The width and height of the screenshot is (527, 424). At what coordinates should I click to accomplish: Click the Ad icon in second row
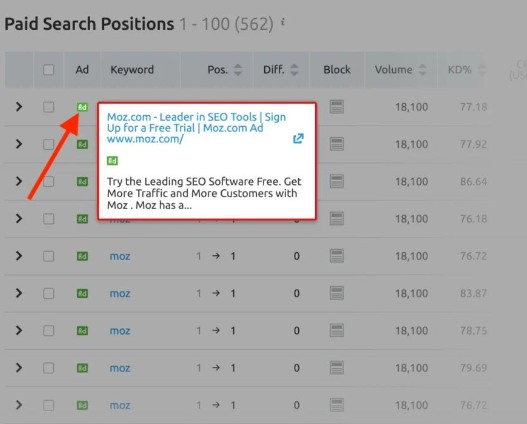point(82,144)
